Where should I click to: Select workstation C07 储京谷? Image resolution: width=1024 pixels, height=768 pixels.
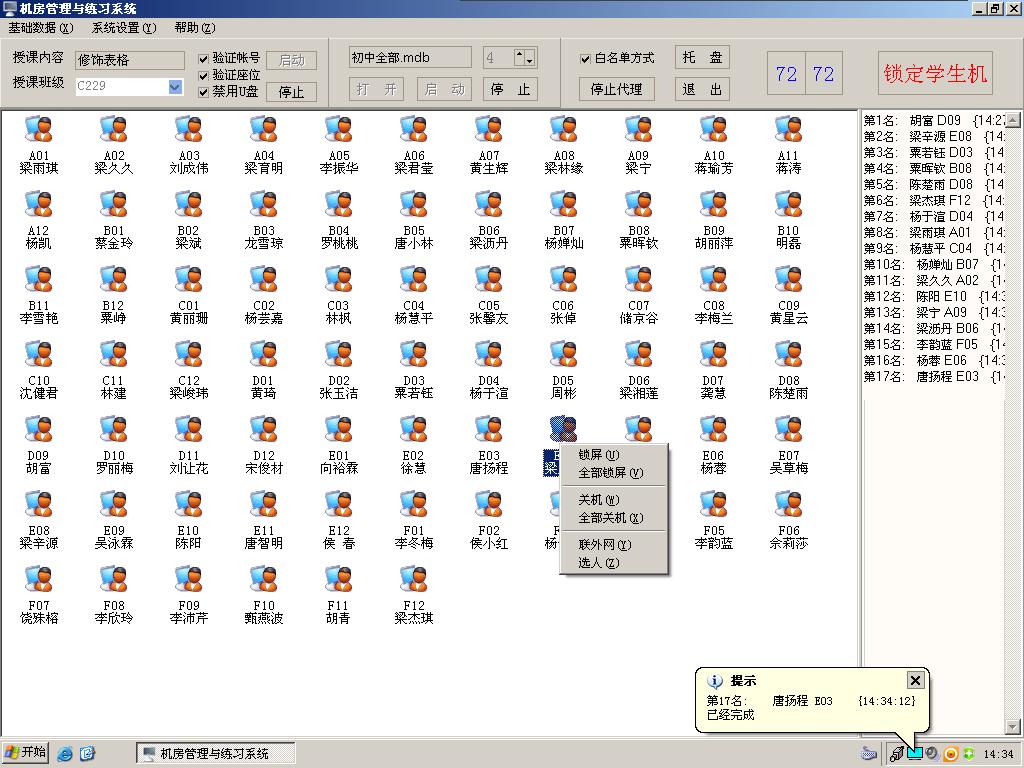(x=638, y=280)
